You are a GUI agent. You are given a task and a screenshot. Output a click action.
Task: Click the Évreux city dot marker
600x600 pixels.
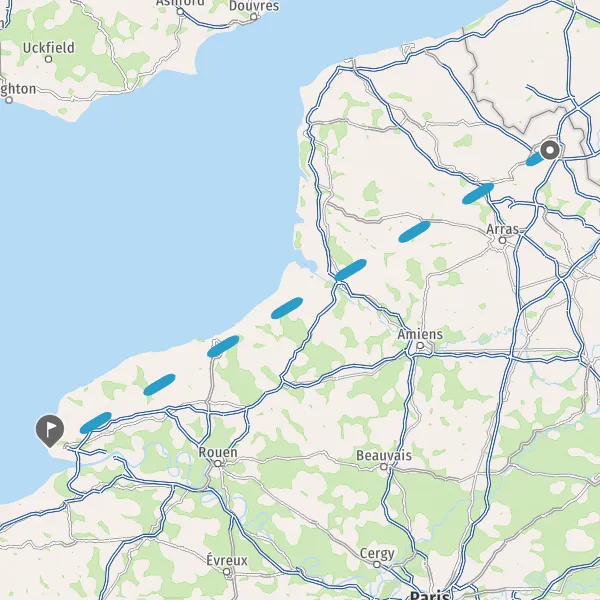(x=227, y=572)
